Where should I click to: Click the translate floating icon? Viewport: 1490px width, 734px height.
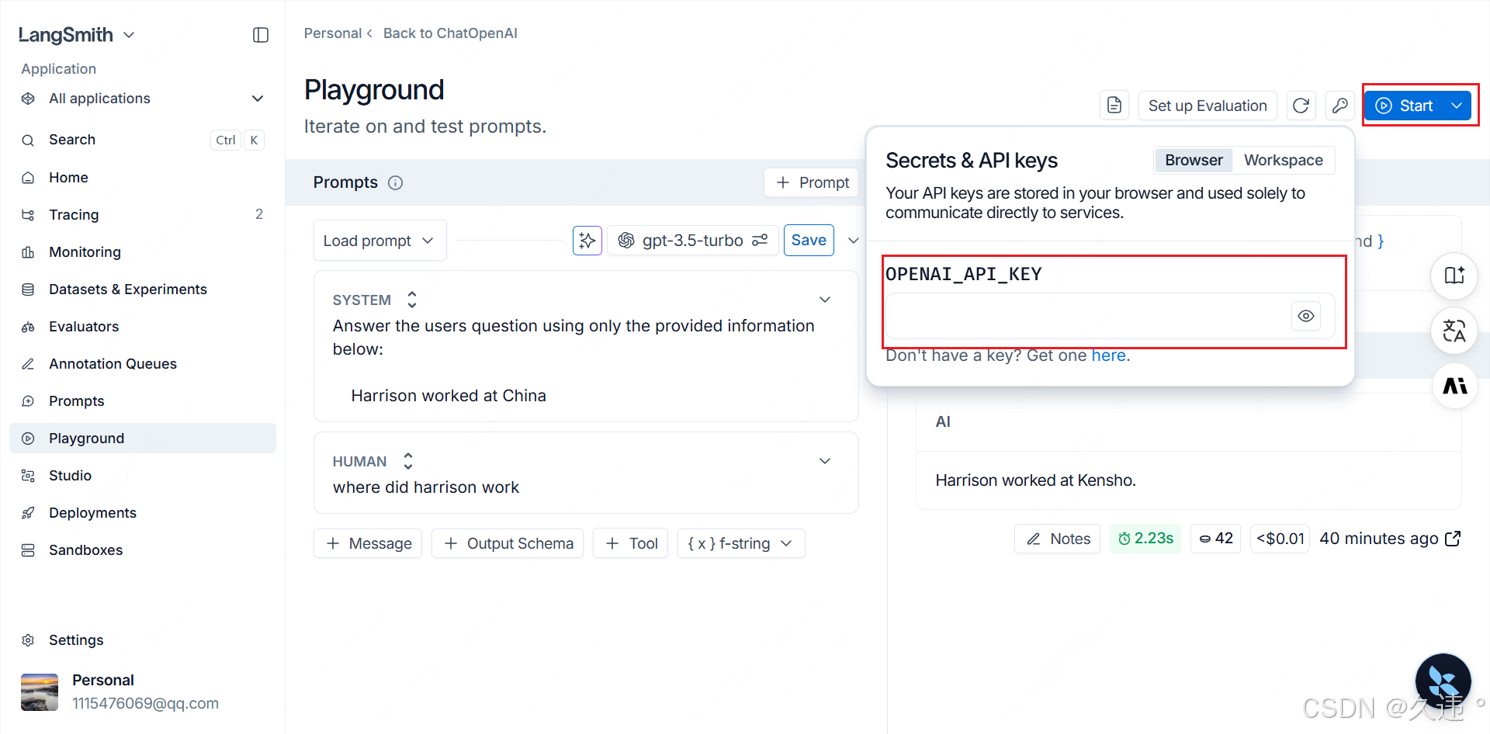pyautogui.click(x=1455, y=331)
